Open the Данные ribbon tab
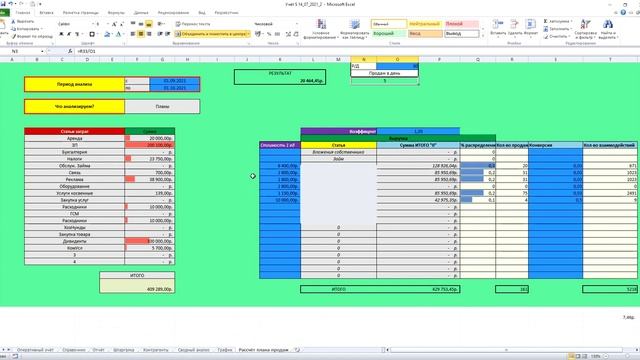The width and height of the screenshot is (640, 360). pyautogui.click(x=141, y=13)
